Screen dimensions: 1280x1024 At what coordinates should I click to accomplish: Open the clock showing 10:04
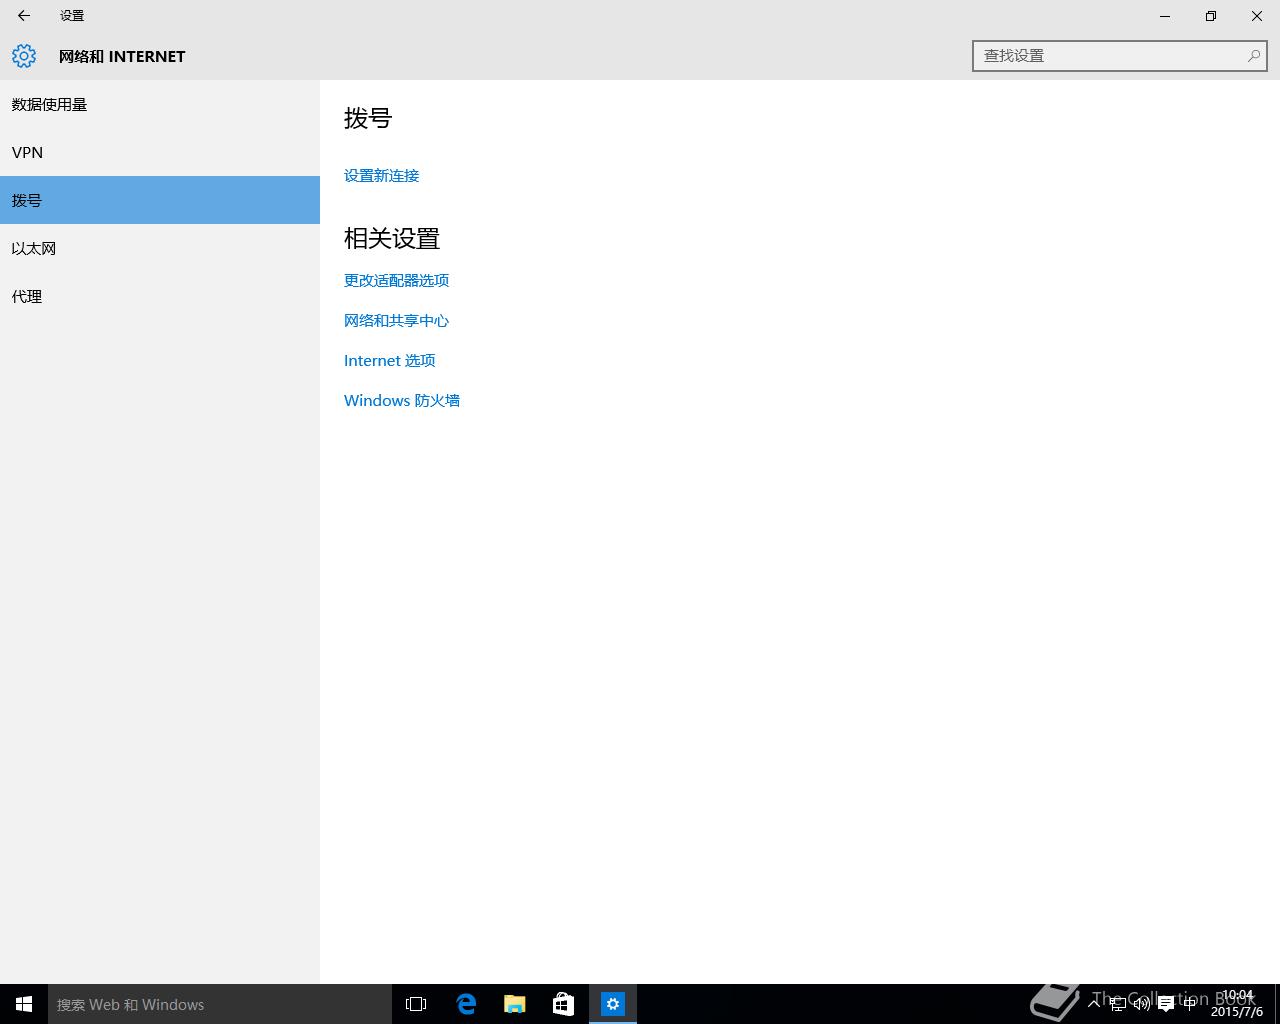pos(1237,1004)
